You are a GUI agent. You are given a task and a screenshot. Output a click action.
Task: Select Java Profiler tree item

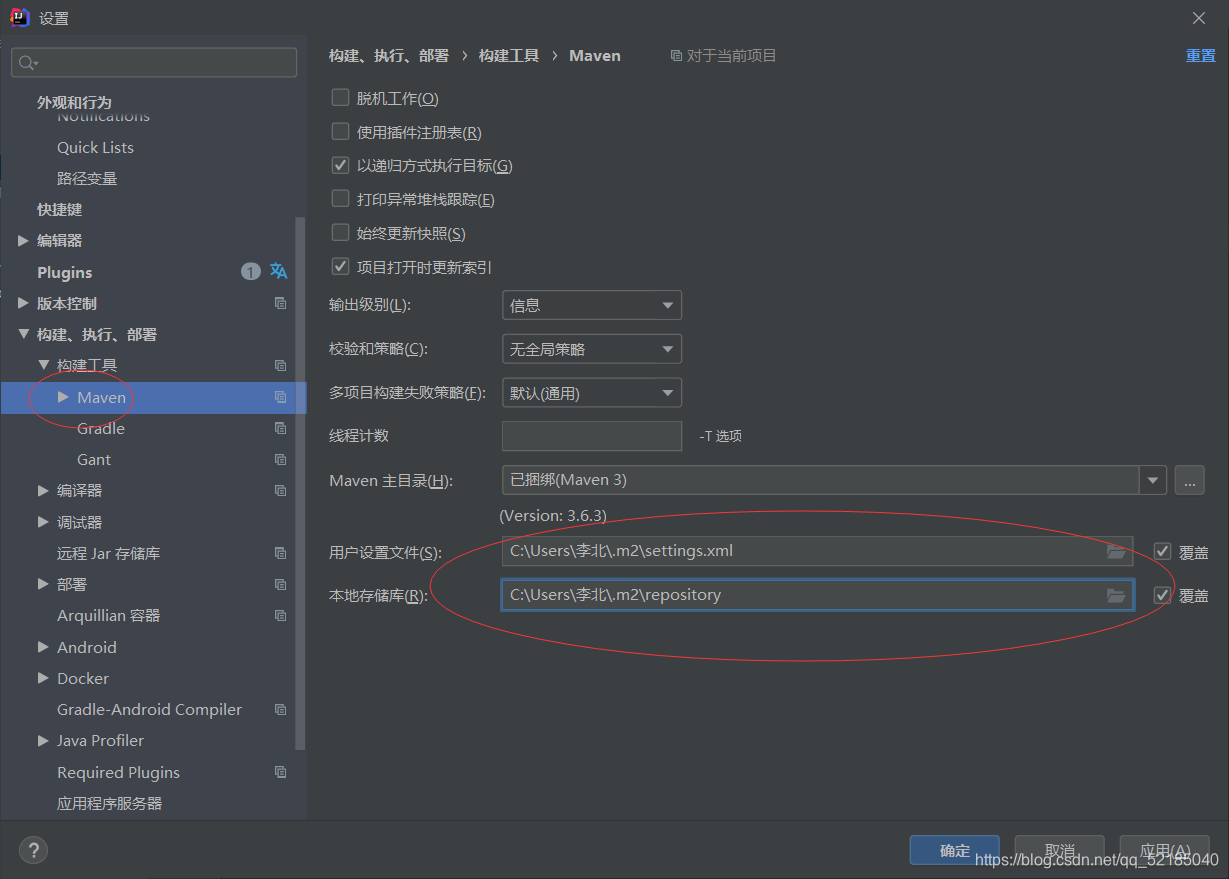coord(100,740)
